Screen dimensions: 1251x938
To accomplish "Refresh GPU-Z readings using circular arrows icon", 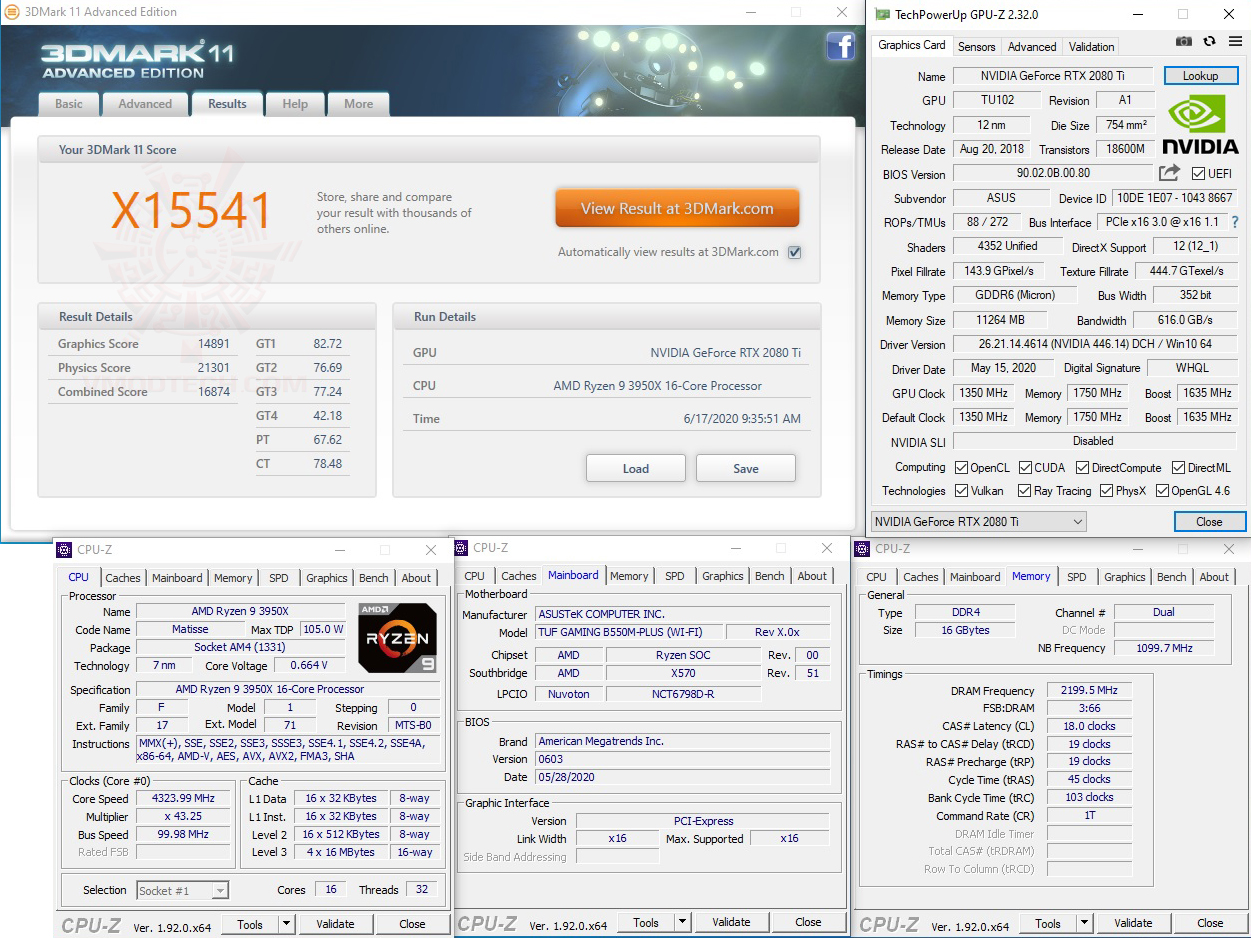I will point(1209,41).
